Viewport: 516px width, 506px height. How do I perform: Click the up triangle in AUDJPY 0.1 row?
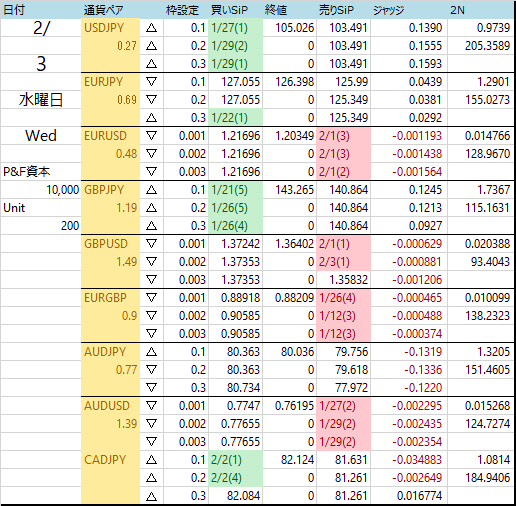151,352
